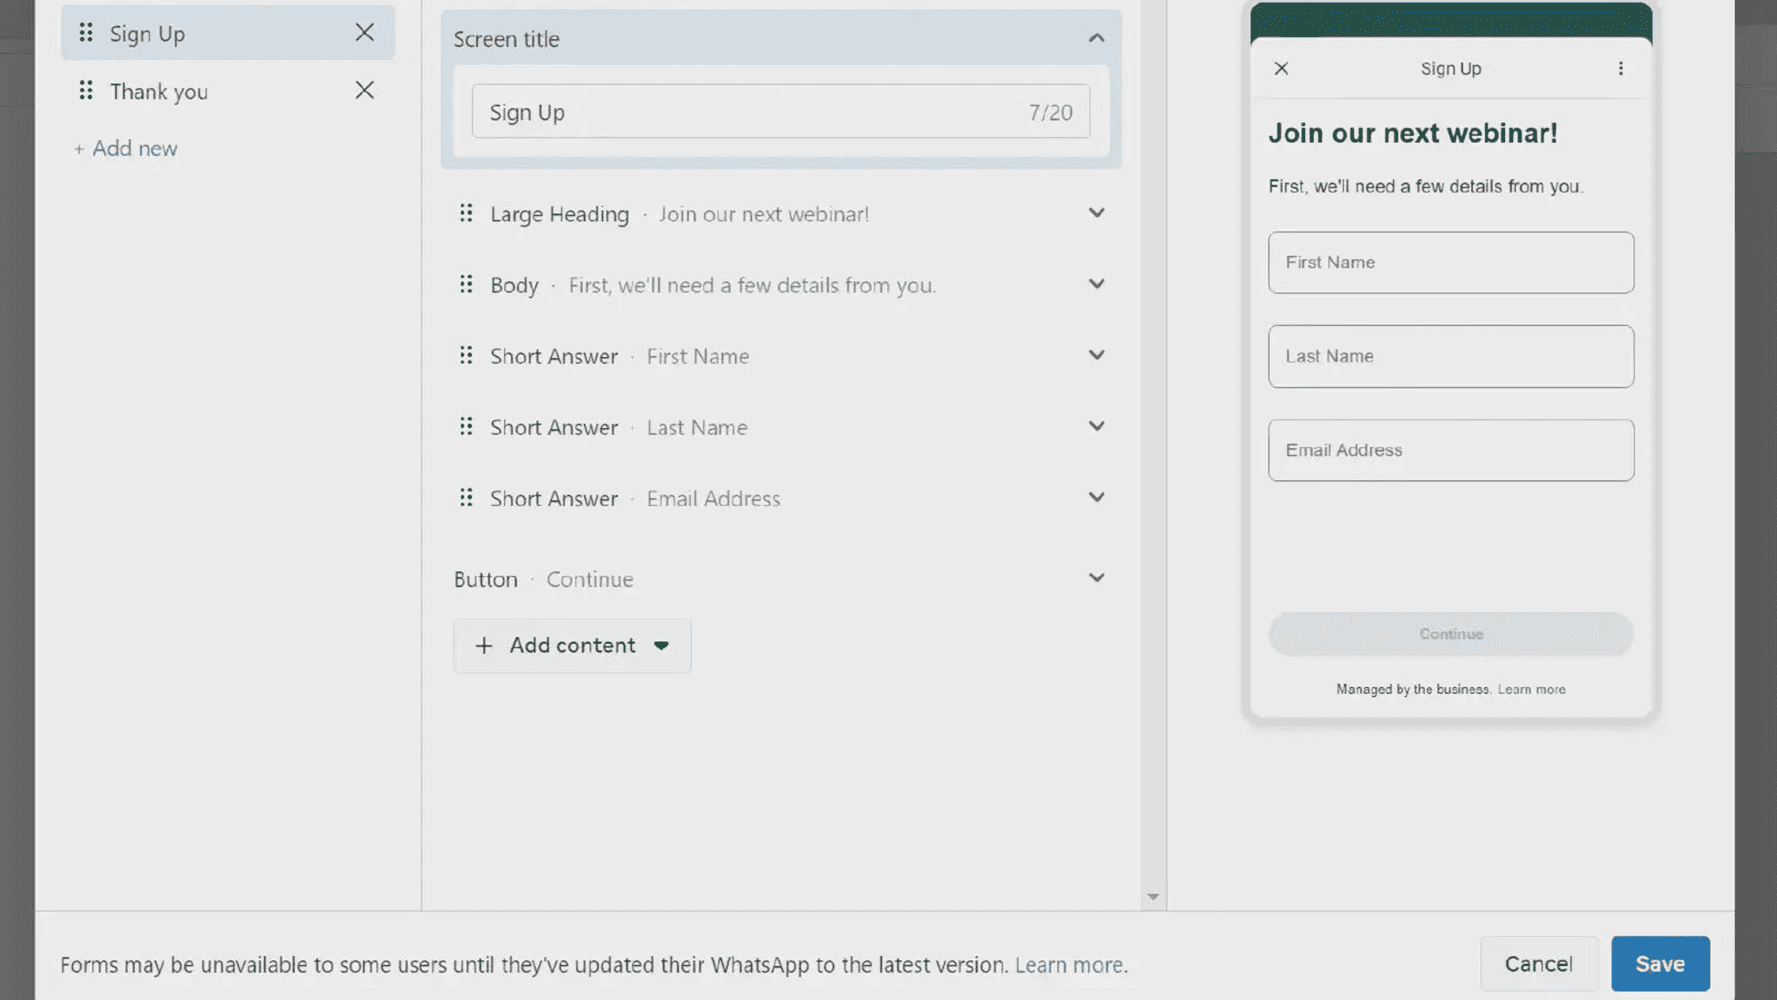
Task: Save the form
Action: coord(1659,964)
